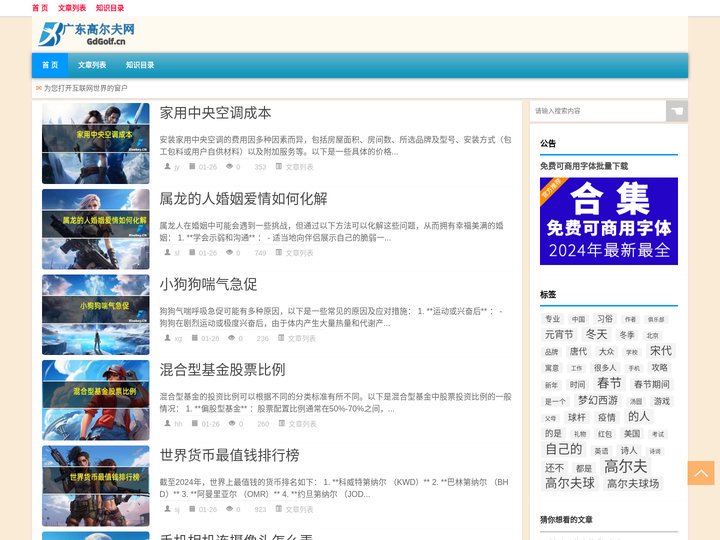Image resolution: width=720 pixels, height=540 pixels.
Task: Click 首页 link in the top red menu
Action: (40, 8)
